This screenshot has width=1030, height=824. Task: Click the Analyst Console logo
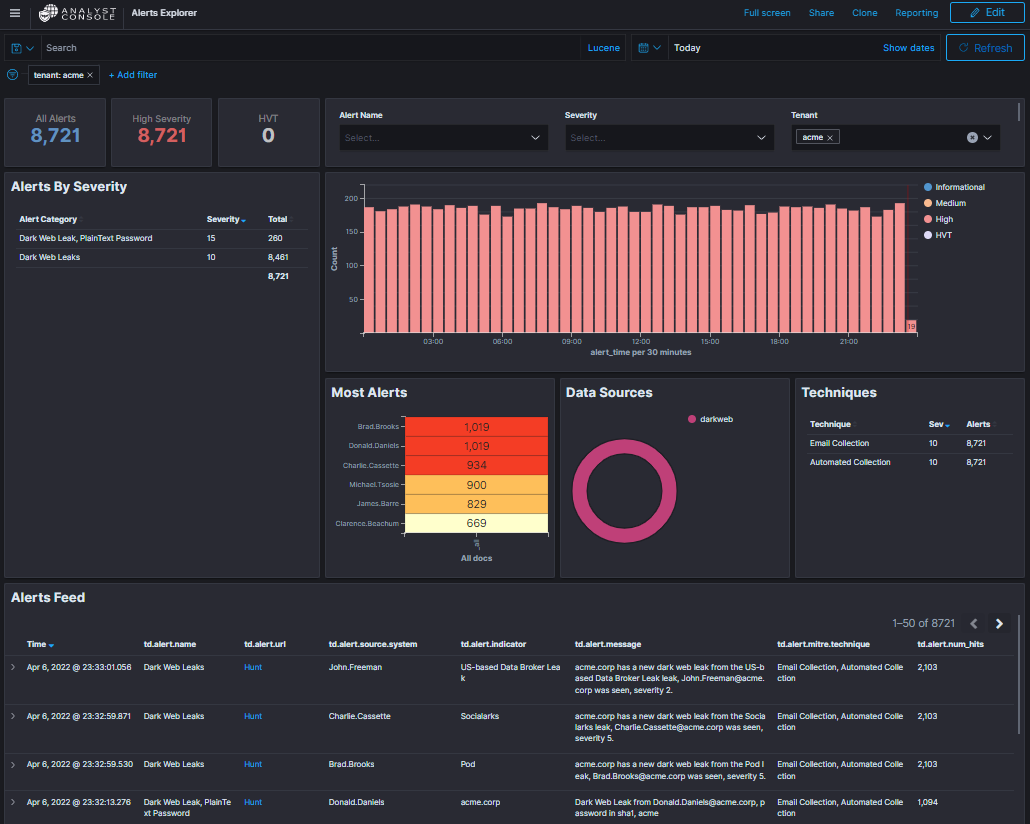[x=69, y=13]
